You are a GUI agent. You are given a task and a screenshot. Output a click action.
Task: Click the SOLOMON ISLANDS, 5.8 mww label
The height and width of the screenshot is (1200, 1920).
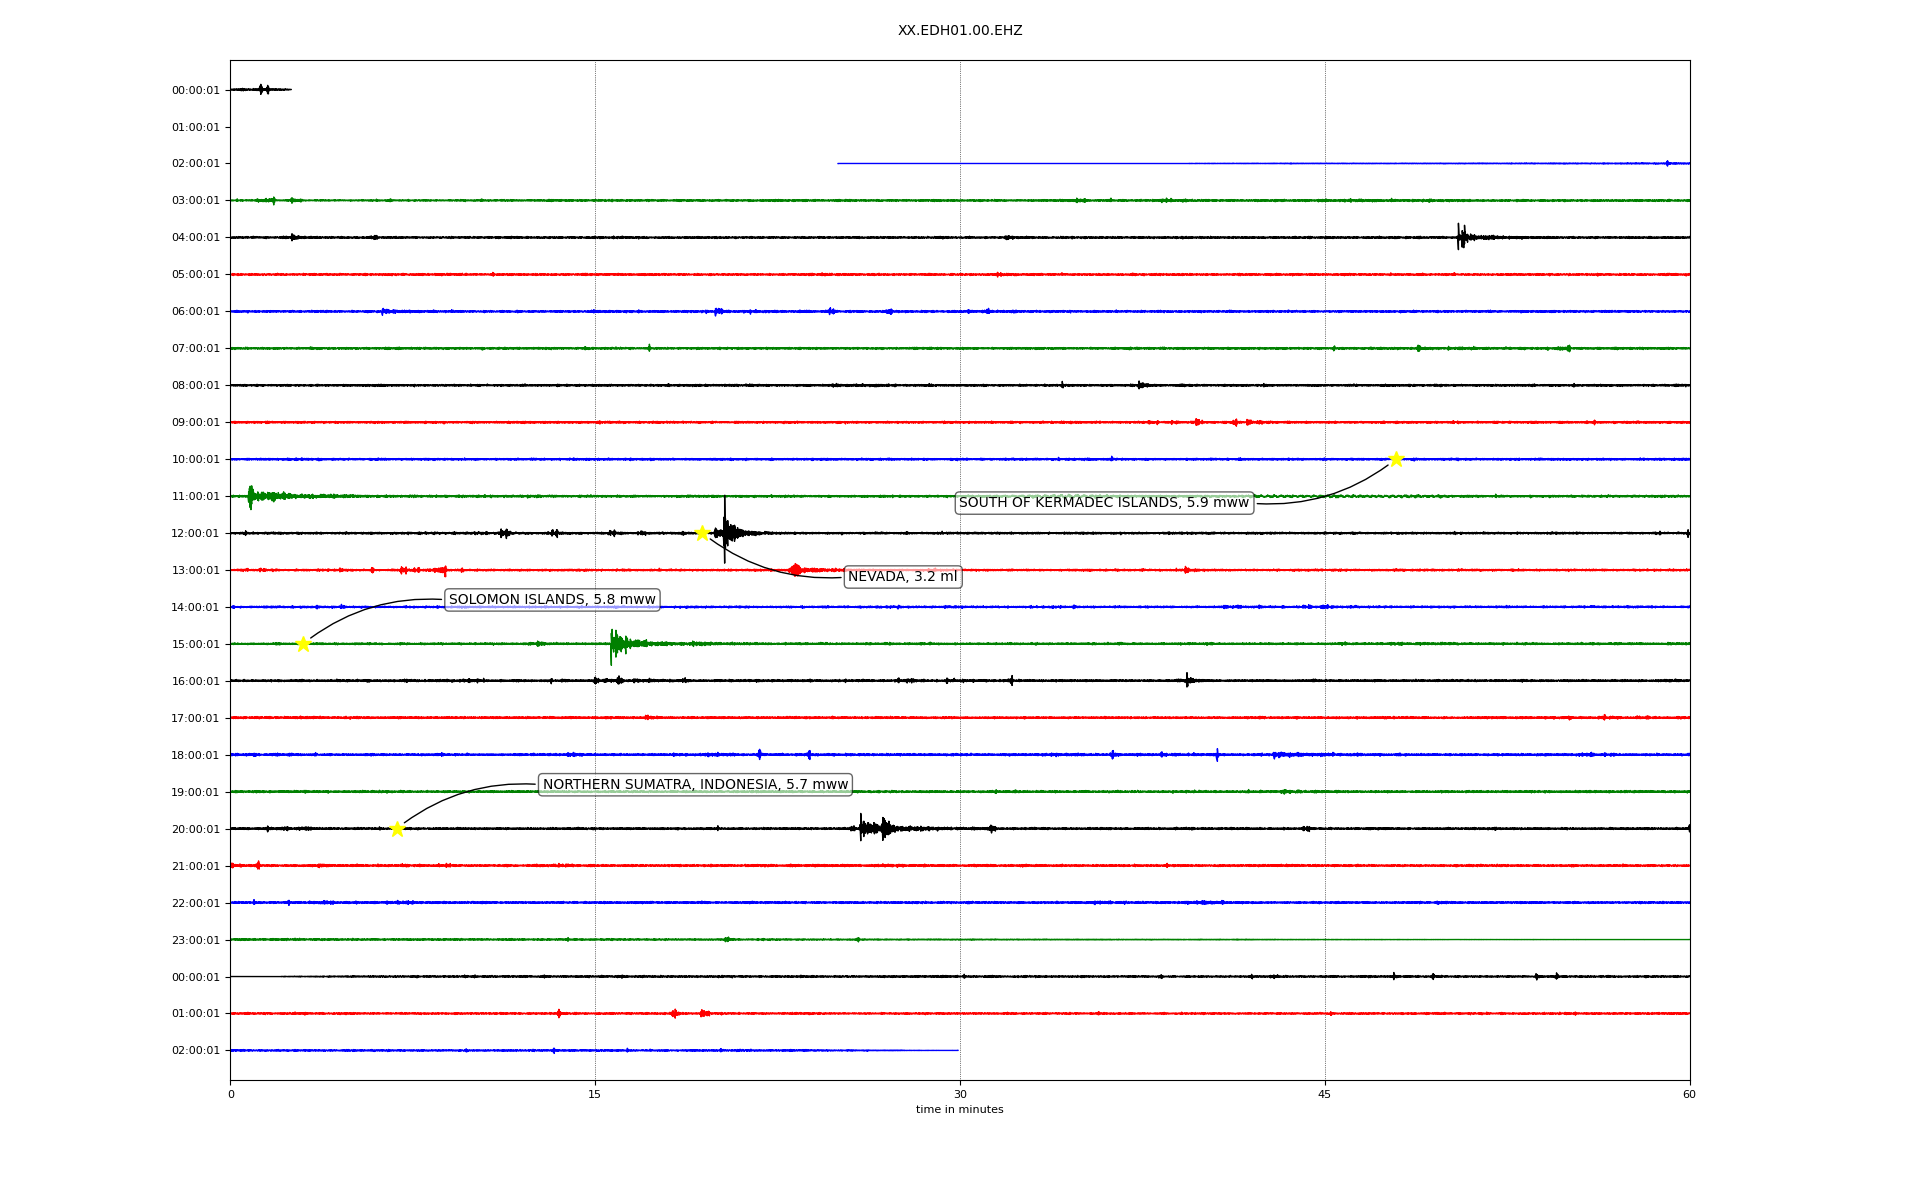tap(552, 600)
